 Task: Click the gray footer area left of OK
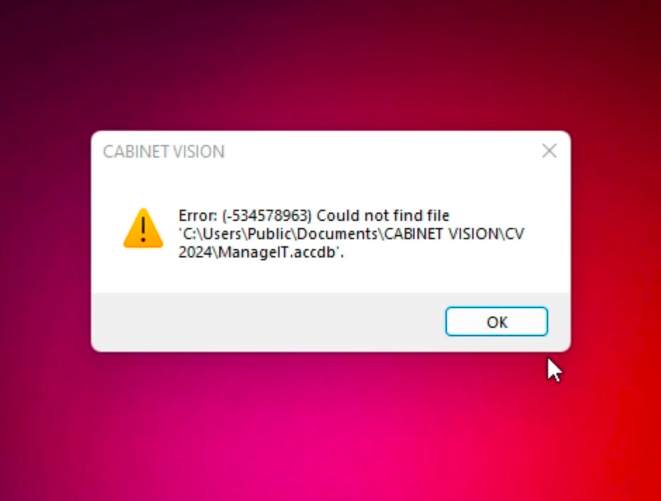[x=266, y=322]
